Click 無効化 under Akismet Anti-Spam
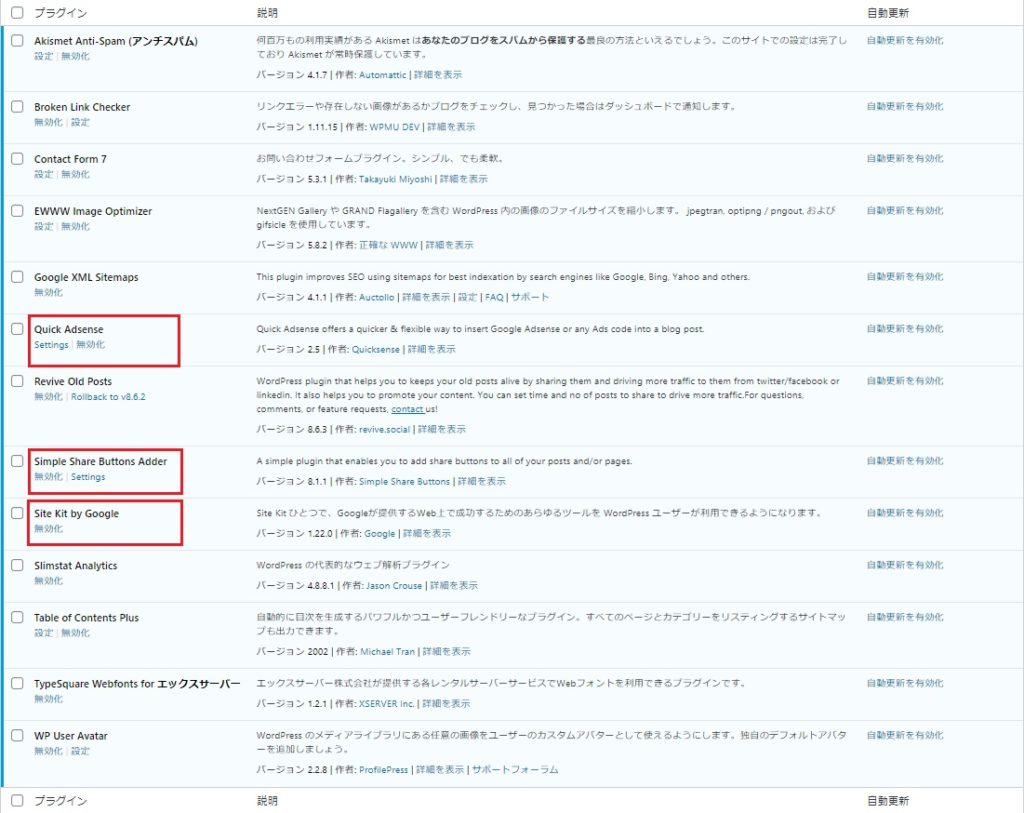Screen dimensions: 1024x813 pos(76,56)
